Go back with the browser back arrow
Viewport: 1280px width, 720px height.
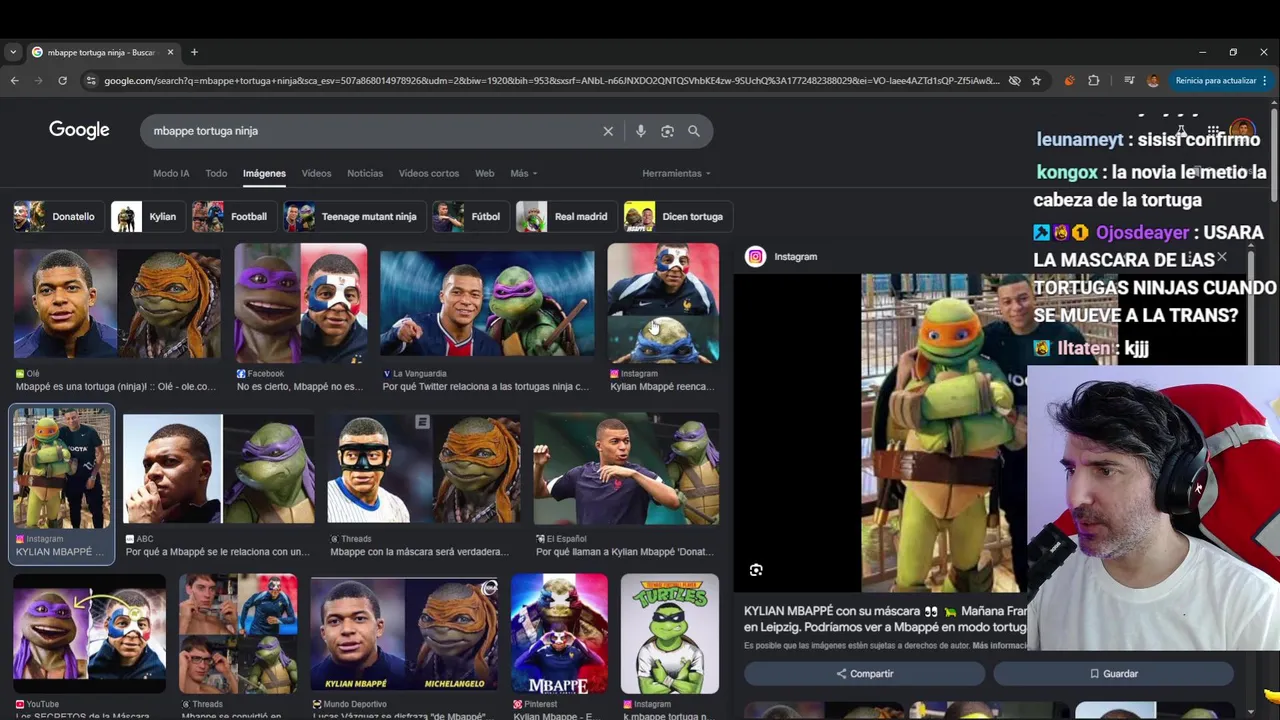(14, 80)
